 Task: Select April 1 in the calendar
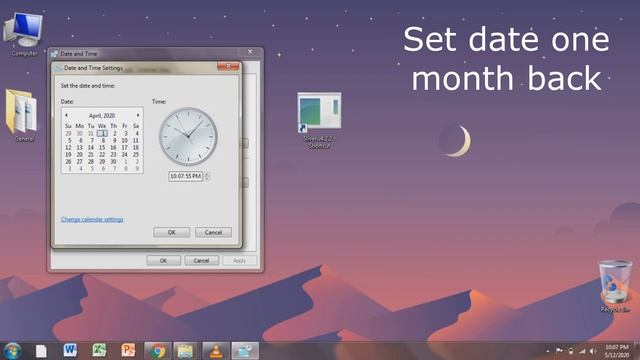pyautogui.click(x=103, y=133)
